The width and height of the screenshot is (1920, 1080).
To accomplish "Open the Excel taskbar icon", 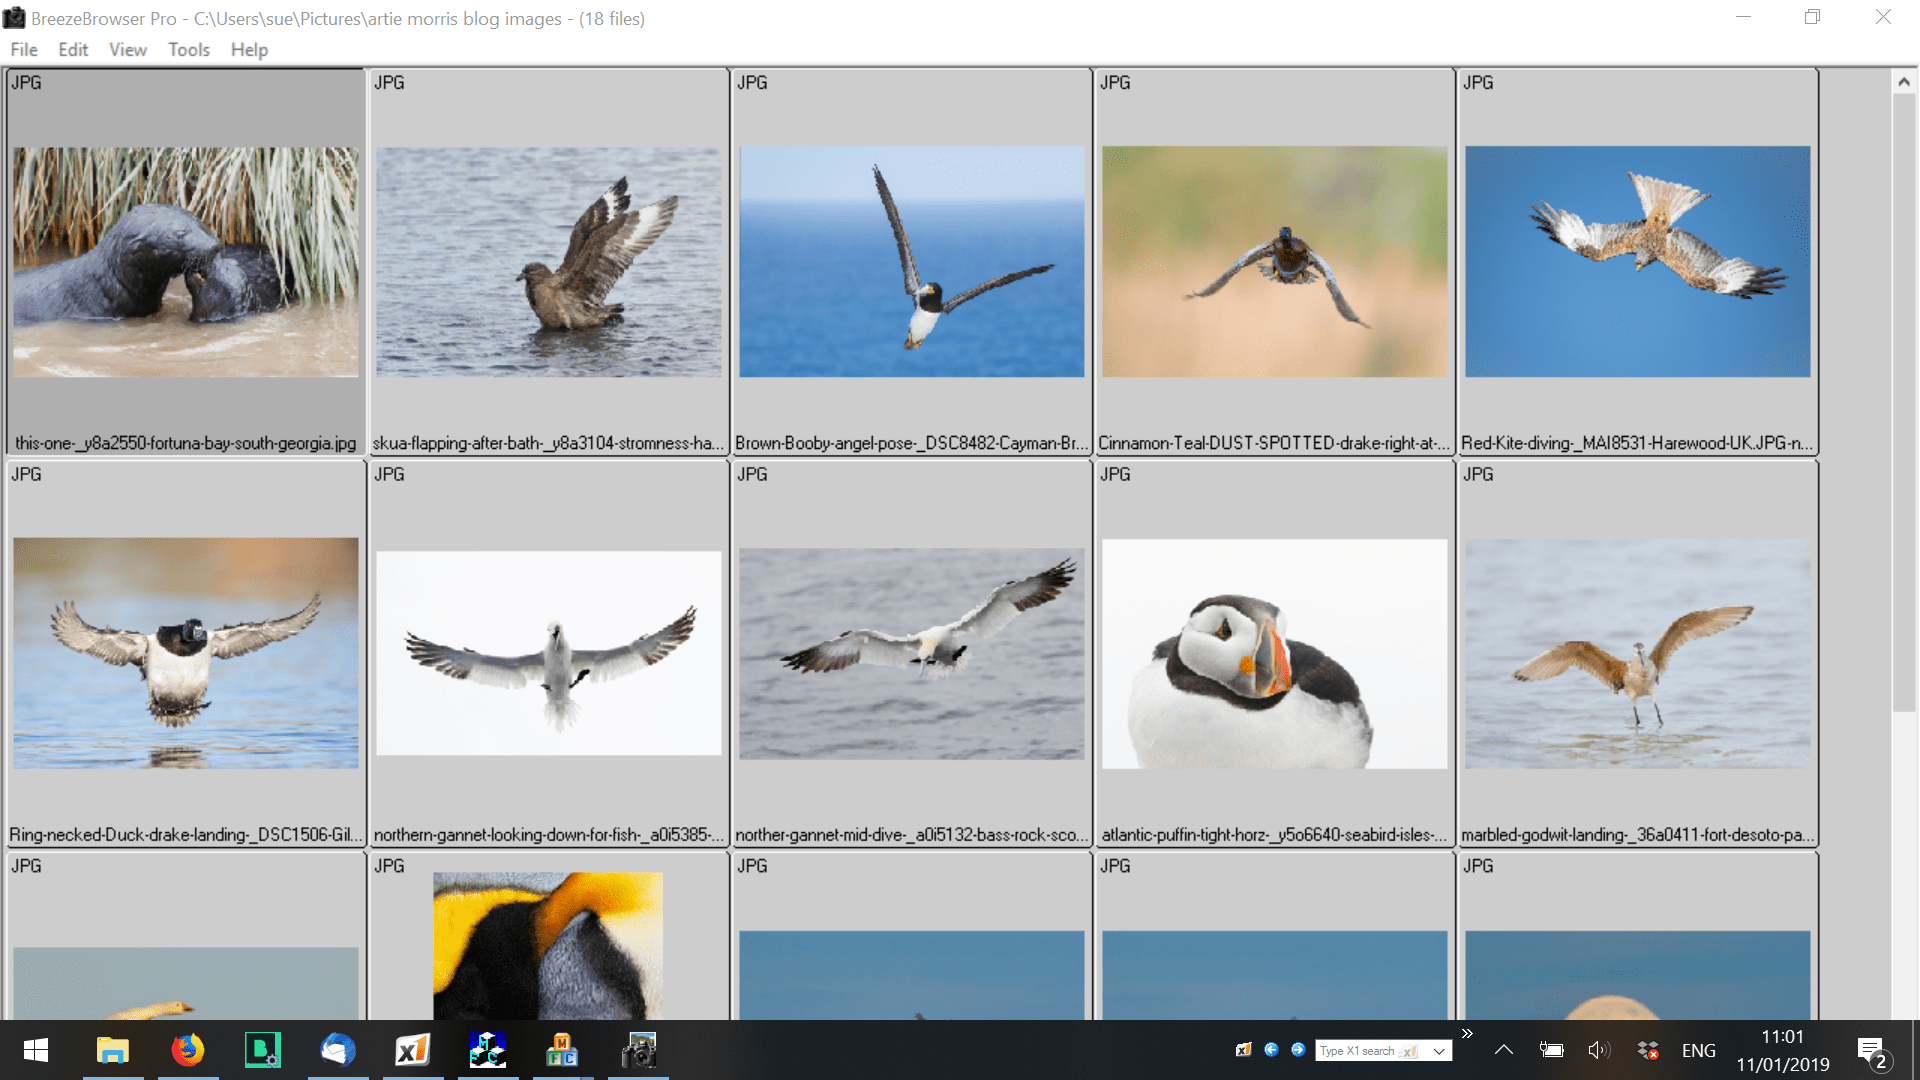I will [x=409, y=1050].
